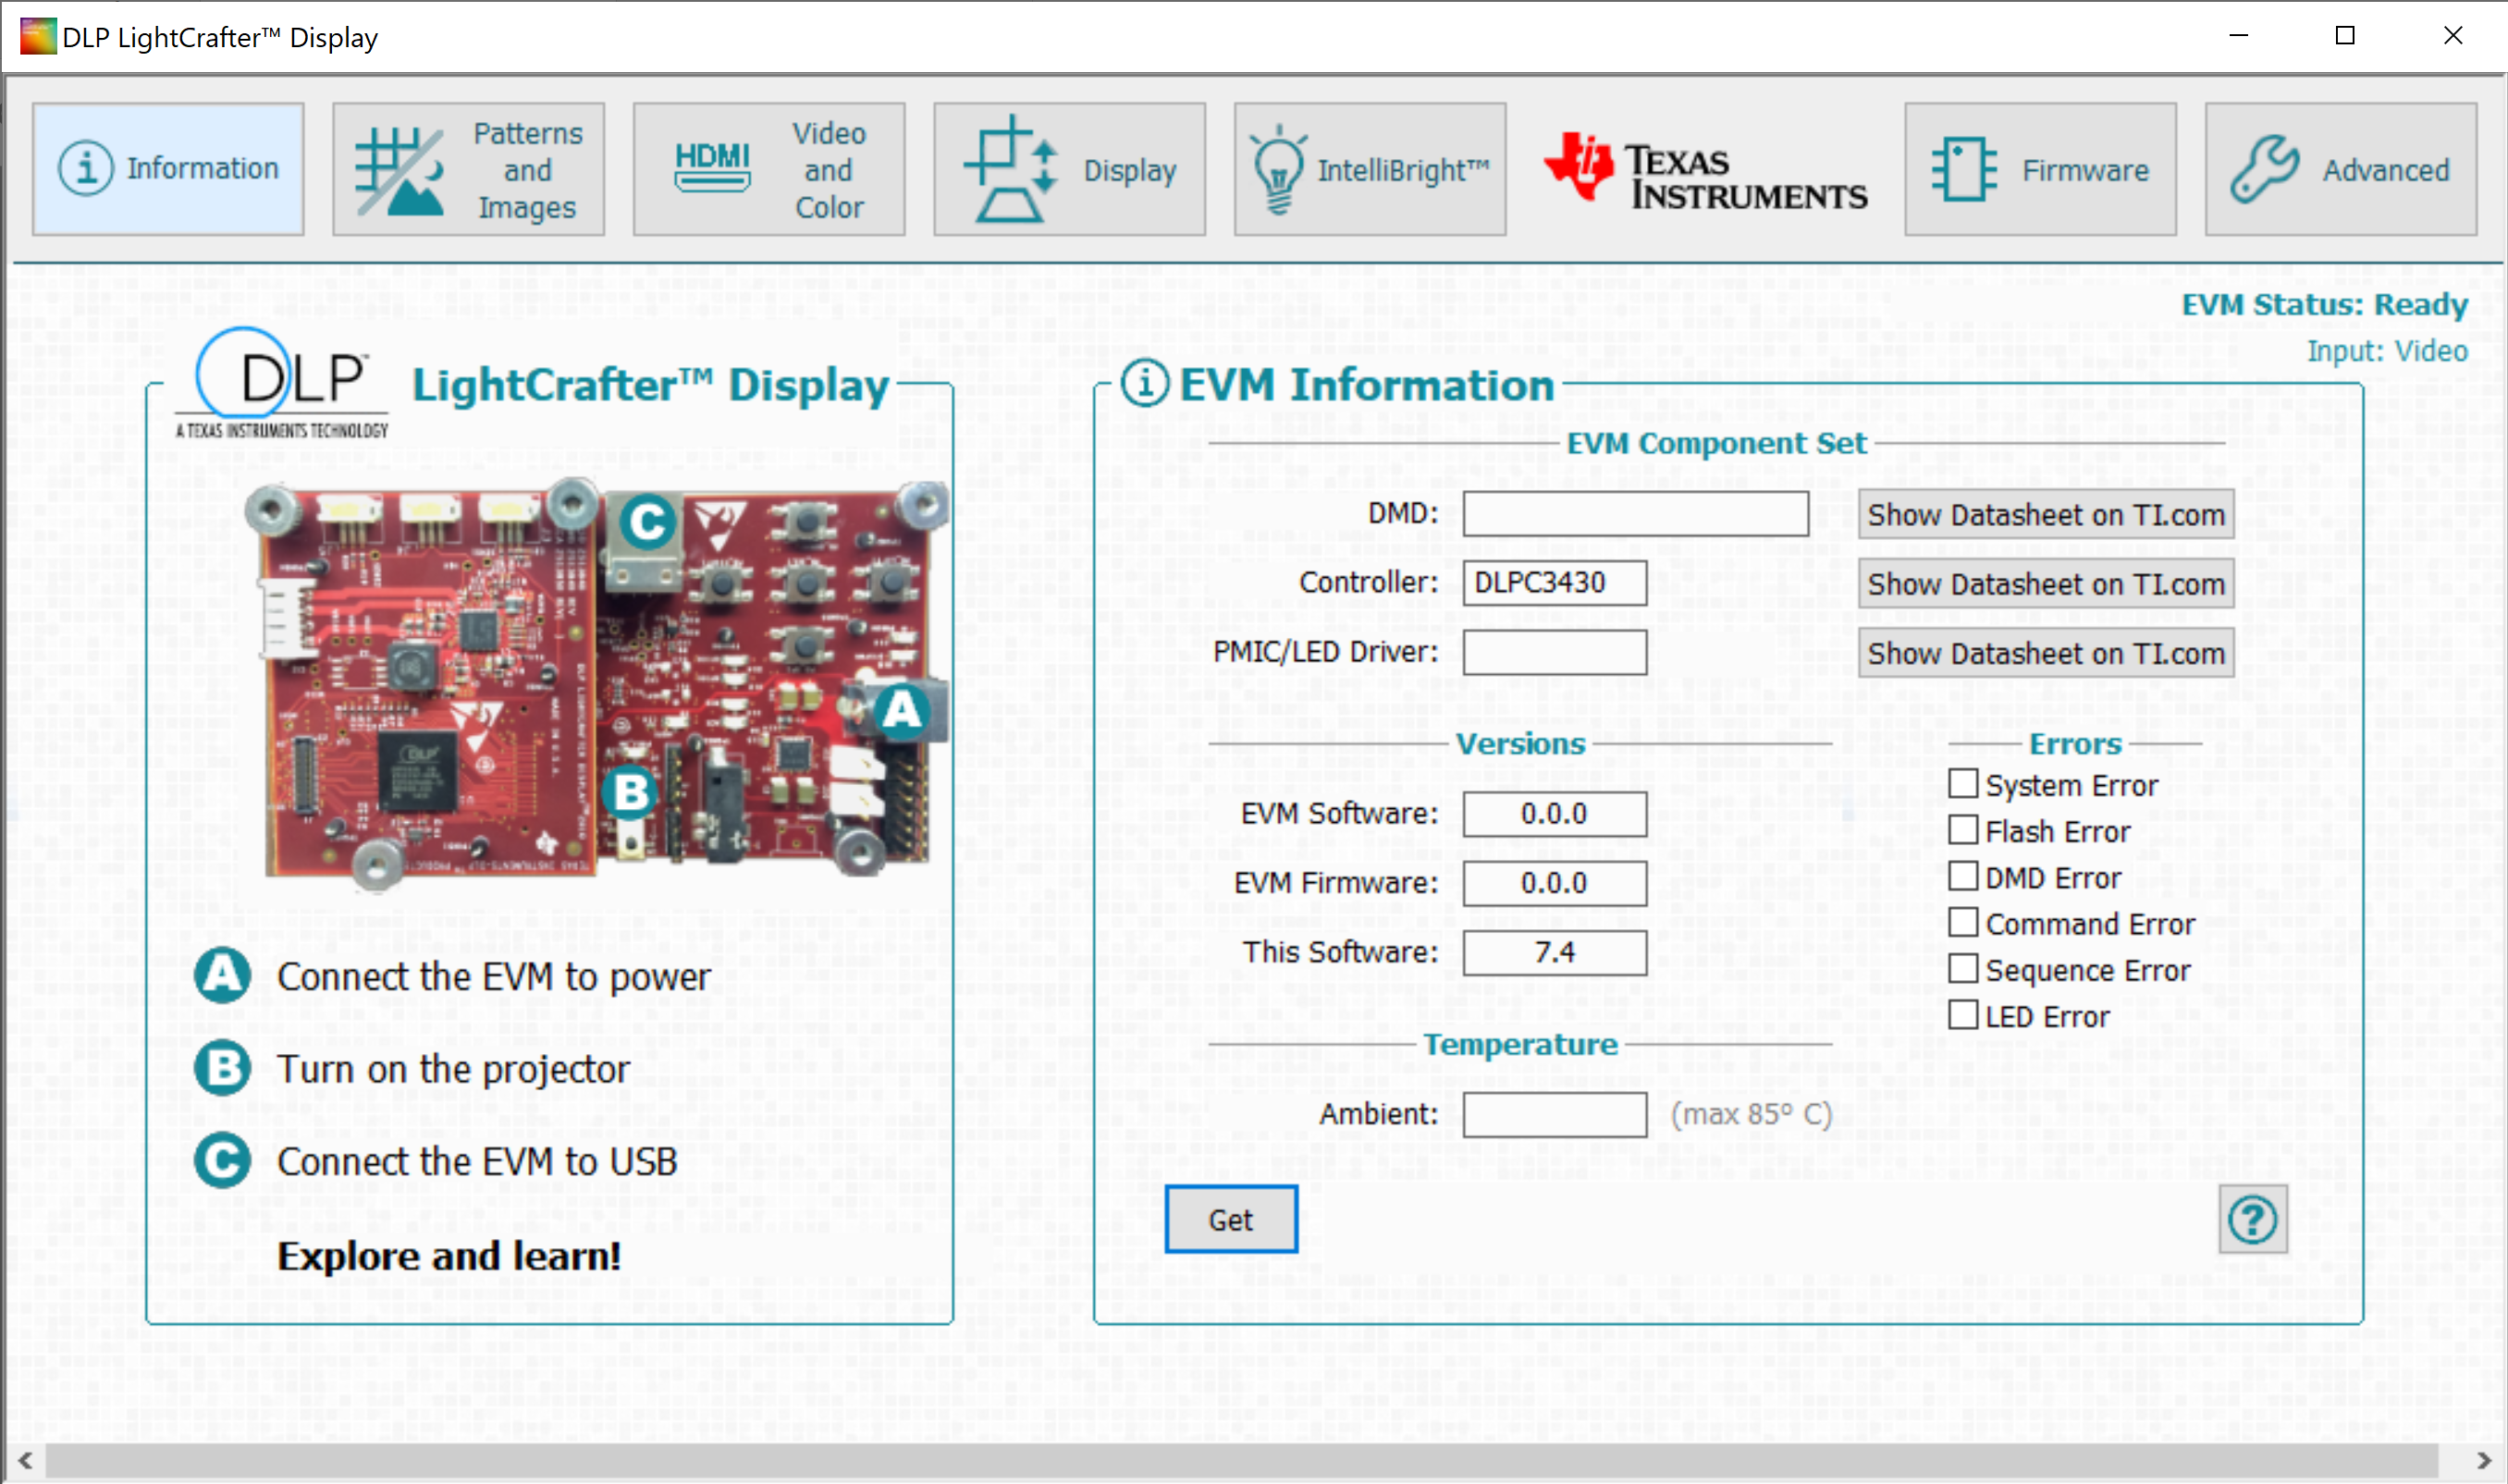Image resolution: width=2508 pixels, height=1484 pixels.
Task: Toggle Command Error checkbox
Action: tap(1963, 922)
